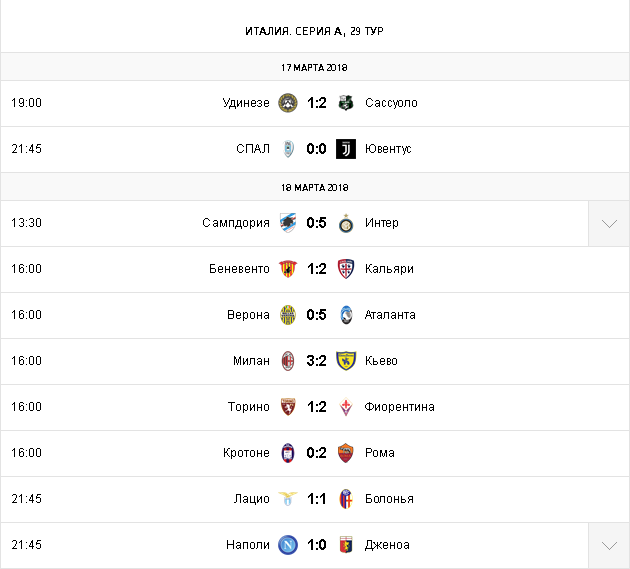Click the Chievo club crest icon
Viewport: 630px width, 569px height.
coord(346,361)
